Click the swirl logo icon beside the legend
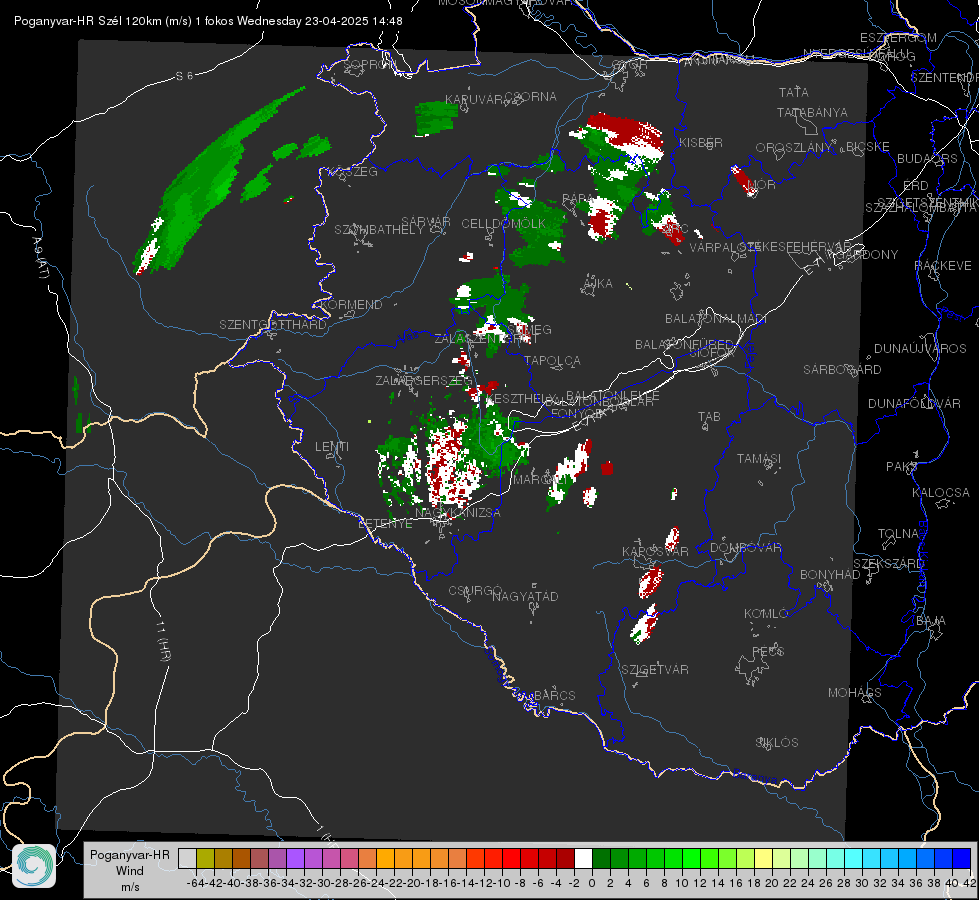The height and width of the screenshot is (900, 979). click(34, 866)
